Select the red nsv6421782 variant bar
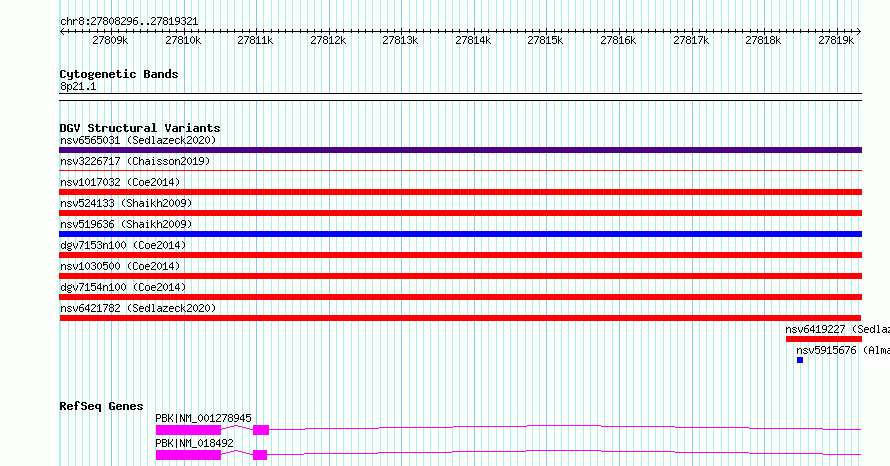 [x=460, y=318]
